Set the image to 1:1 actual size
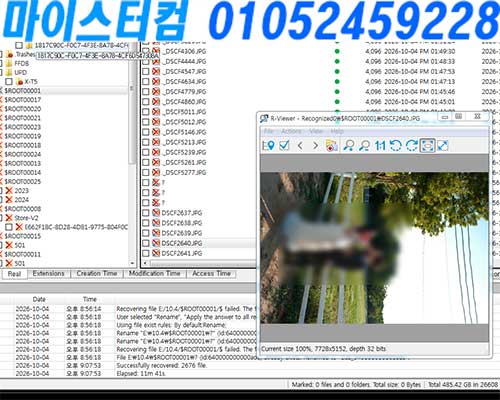This screenshot has height=400, width=500. tap(380, 145)
